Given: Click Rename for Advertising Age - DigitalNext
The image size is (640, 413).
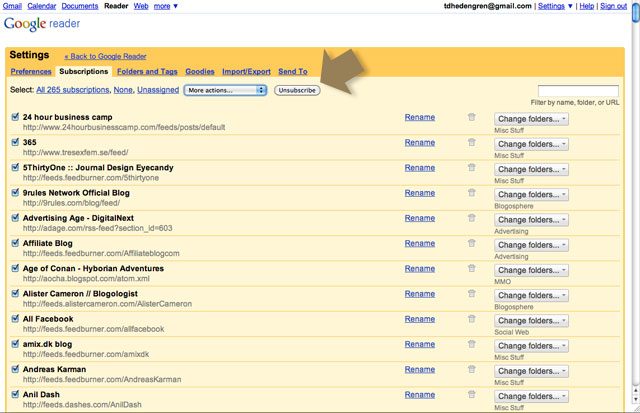Looking at the screenshot, I should tap(420, 218).
